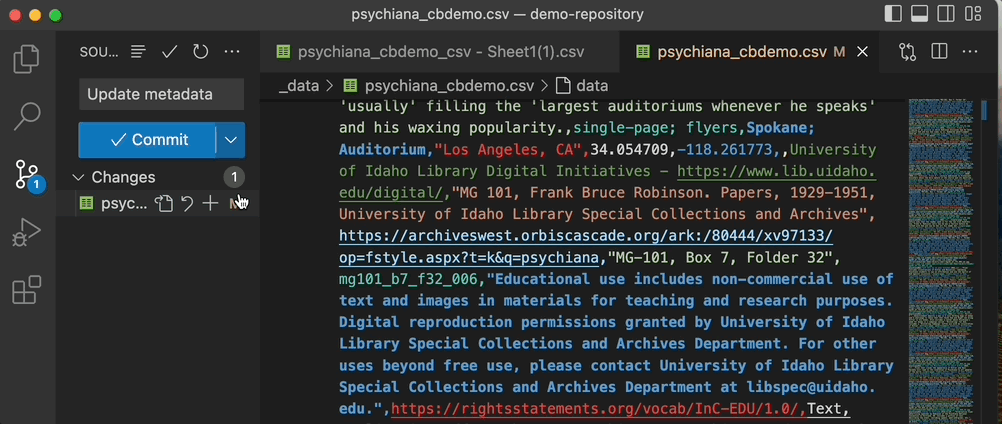1002x424 pixels.
Task: Click the Commit button
Action: pos(147,140)
